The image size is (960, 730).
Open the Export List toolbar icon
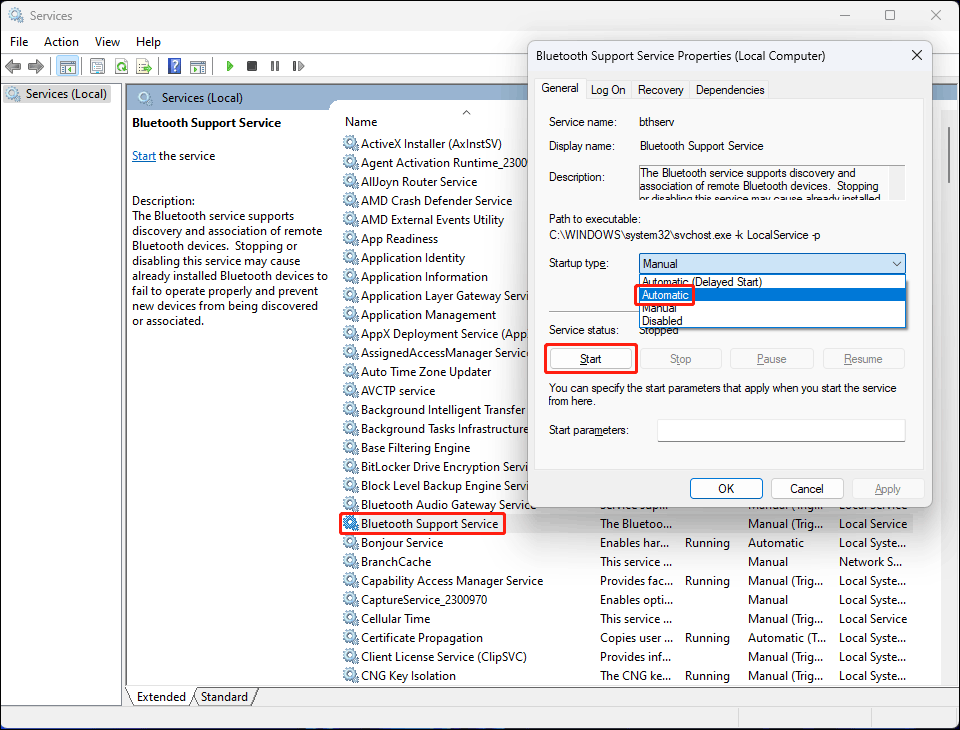click(x=146, y=66)
